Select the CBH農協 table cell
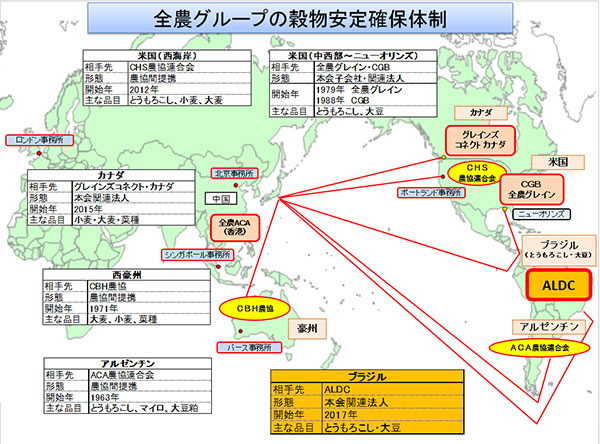600x444 pixels. pos(149,286)
